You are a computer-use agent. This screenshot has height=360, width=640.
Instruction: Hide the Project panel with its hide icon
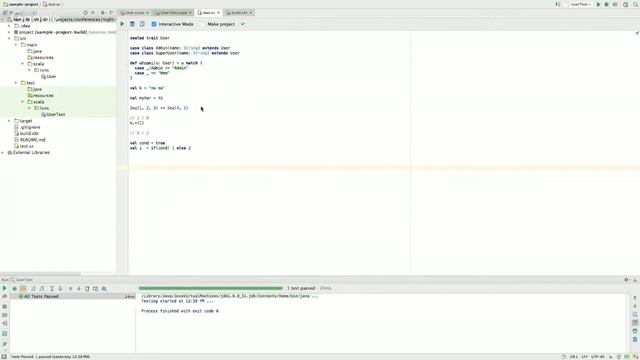pos(111,13)
